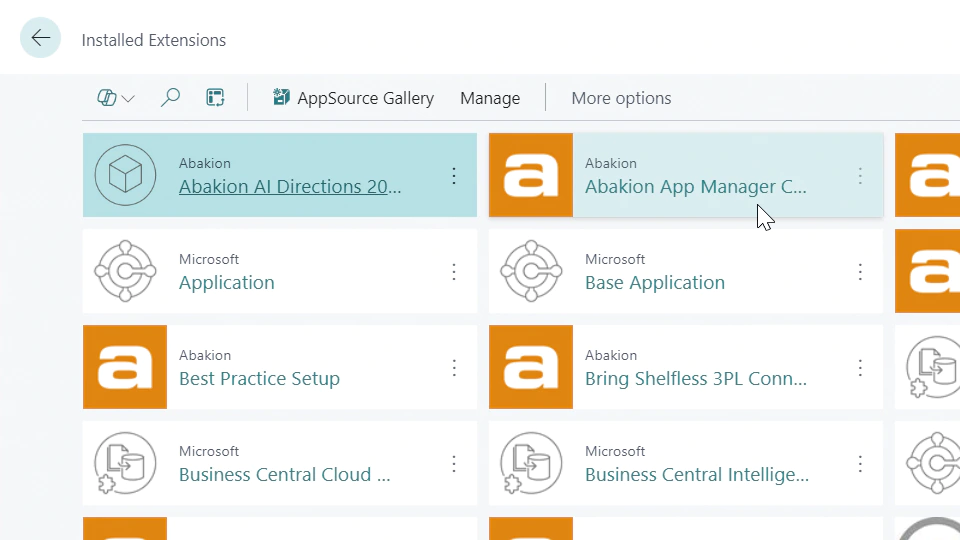Open three-dot menu for Application

click(x=454, y=272)
